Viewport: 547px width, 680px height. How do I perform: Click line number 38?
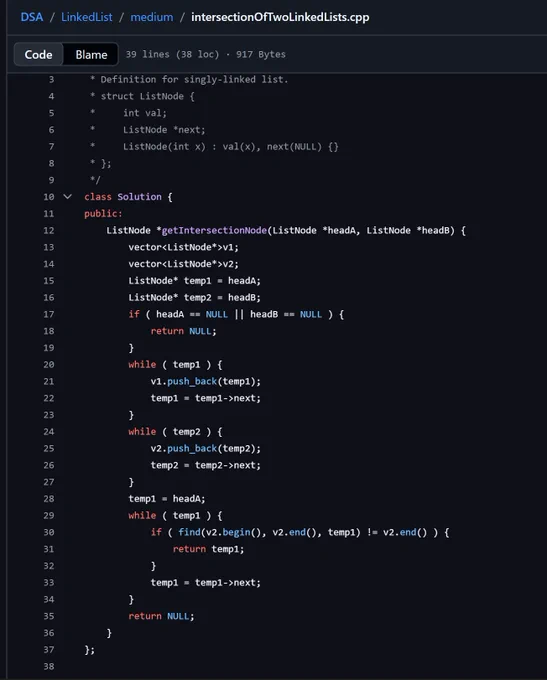pos(49,667)
